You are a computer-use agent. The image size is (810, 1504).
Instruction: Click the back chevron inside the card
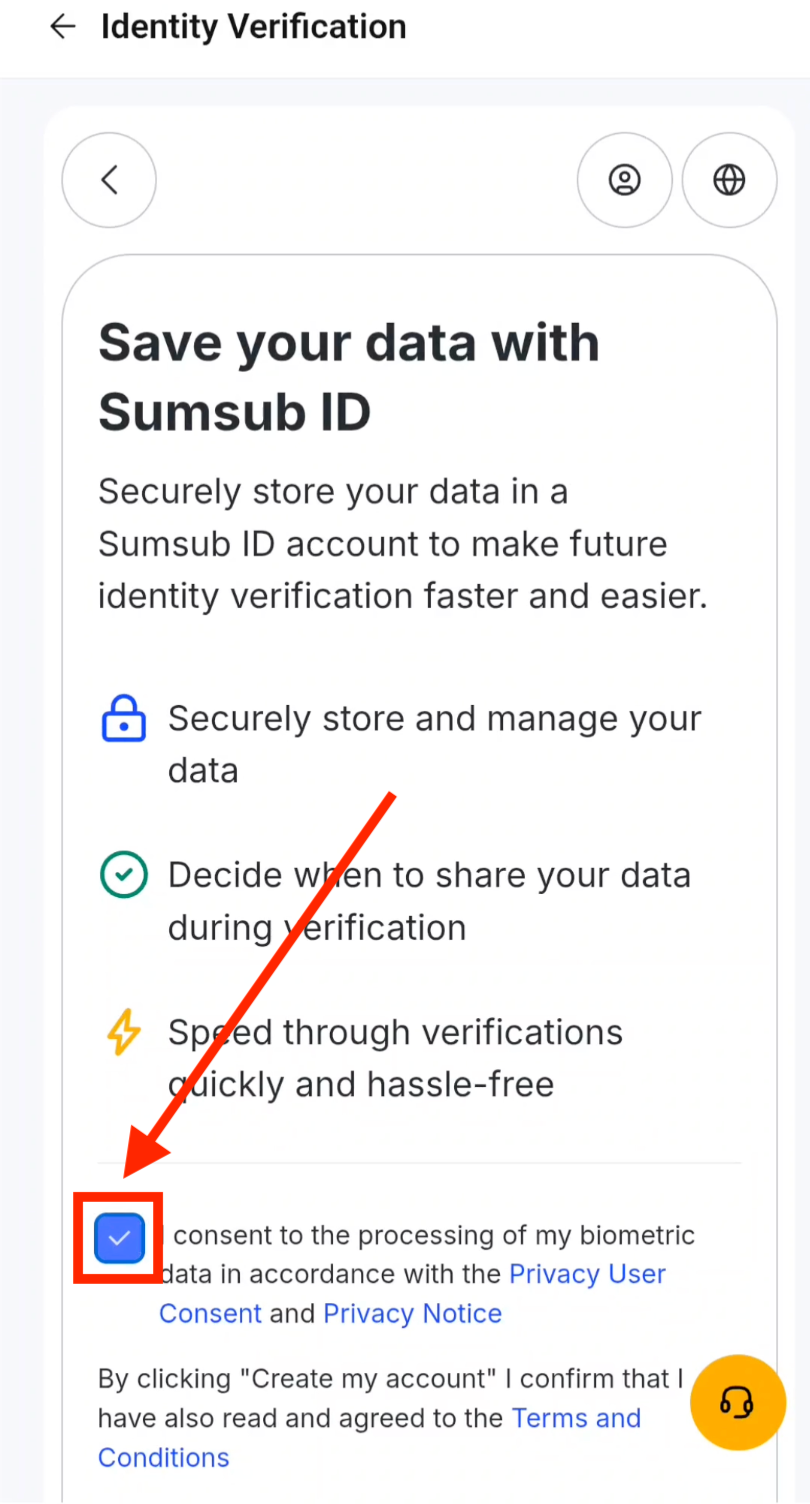(x=108, y=180)
